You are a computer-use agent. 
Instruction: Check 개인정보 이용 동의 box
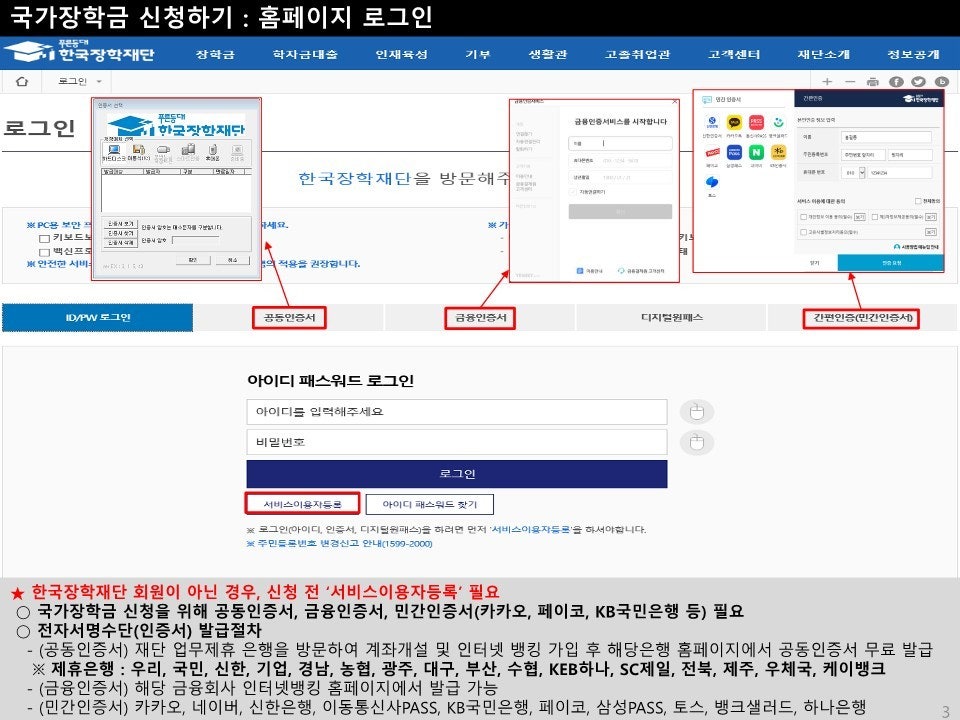pyautogui.click(x=803, y=217)
